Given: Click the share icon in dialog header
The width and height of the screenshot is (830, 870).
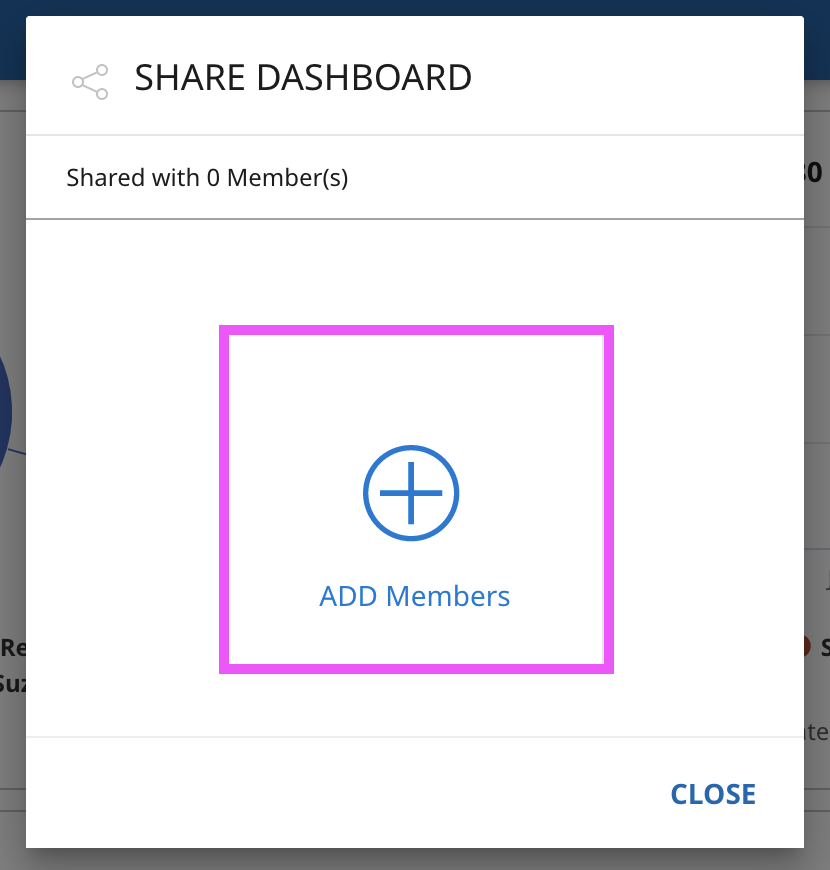Looking at the screenshot, I should coord(90,82).
